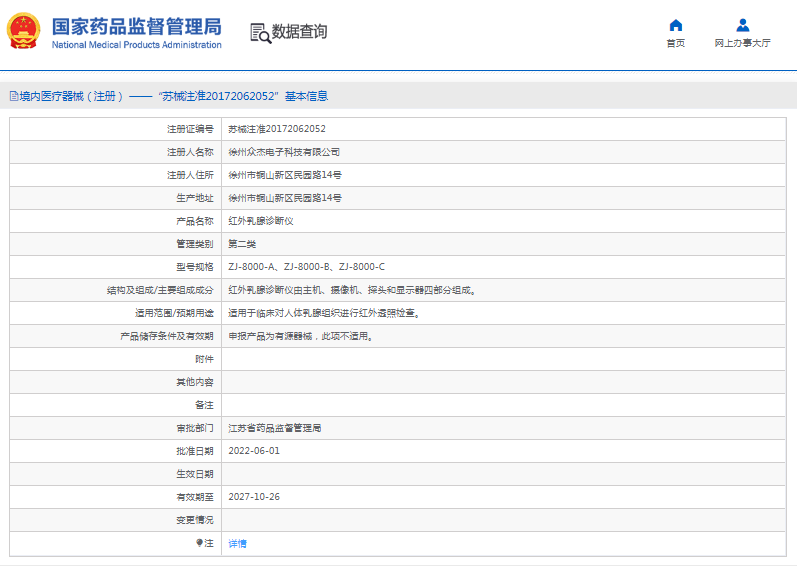Open the 详情 link in the 注 row

click(x=237, y=543)
